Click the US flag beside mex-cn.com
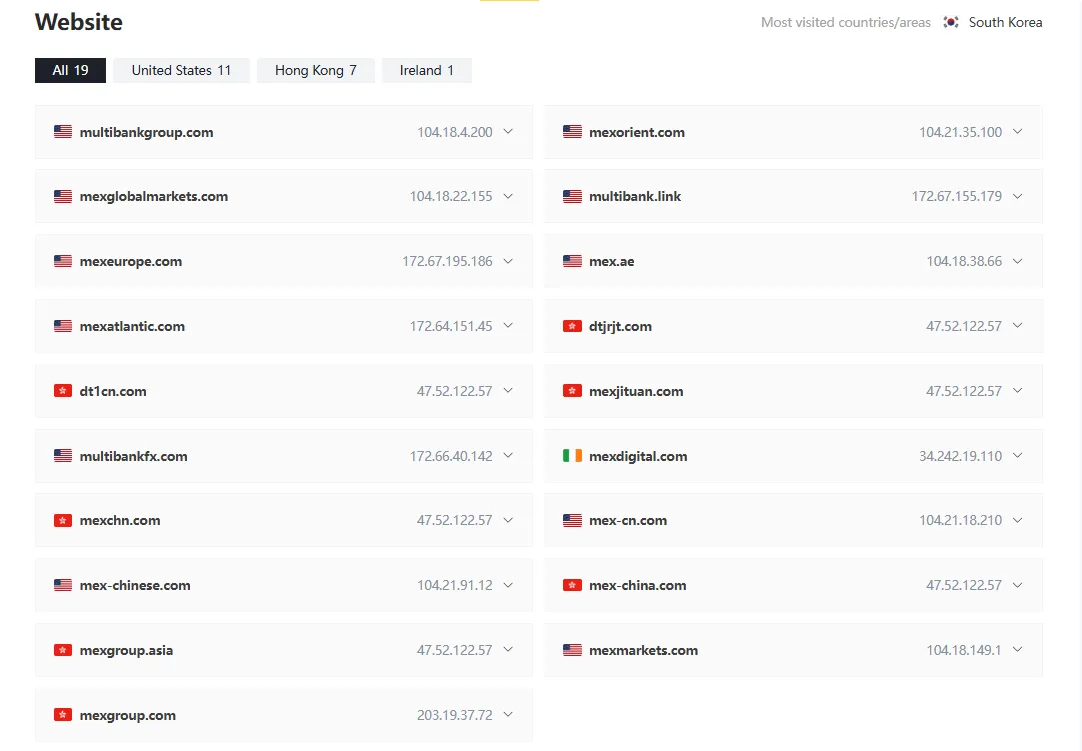This screenshot has height=751, width=1082. (x=572, y=520)
